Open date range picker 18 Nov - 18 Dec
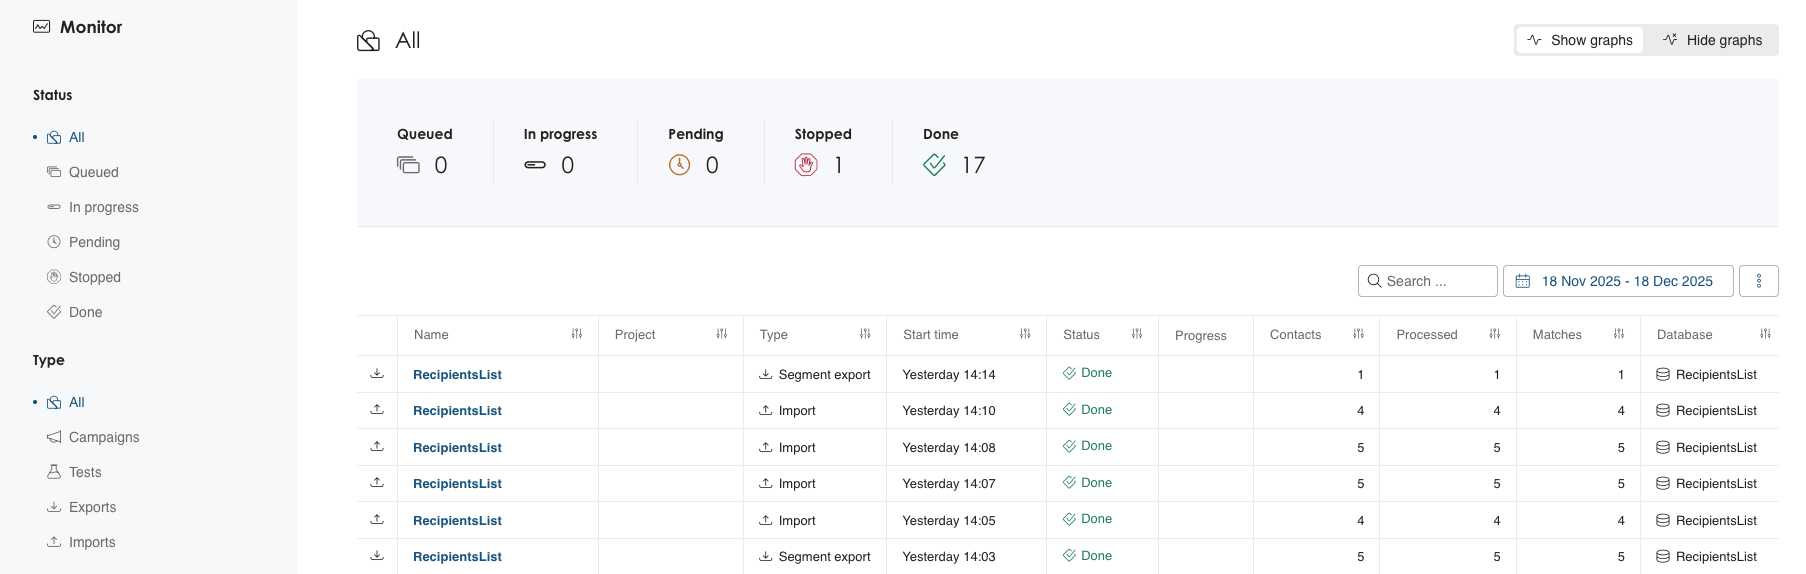This screenshot has width=1806, height=574. (1617, 281)
